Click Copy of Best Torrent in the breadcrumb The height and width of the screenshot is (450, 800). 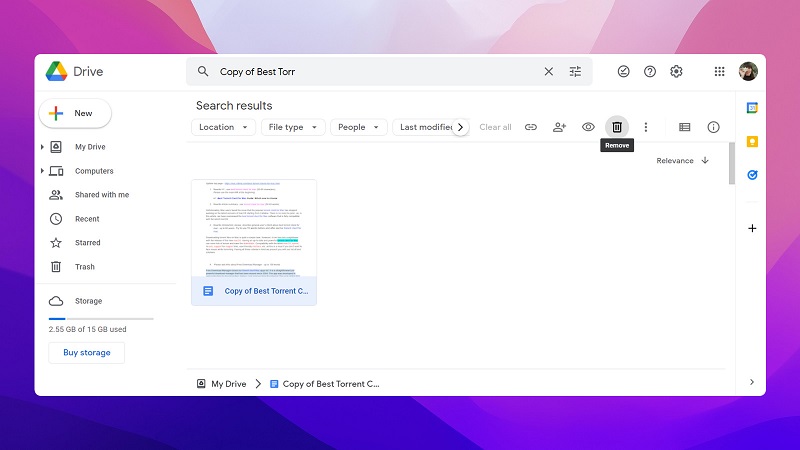[x=331, y=384]
